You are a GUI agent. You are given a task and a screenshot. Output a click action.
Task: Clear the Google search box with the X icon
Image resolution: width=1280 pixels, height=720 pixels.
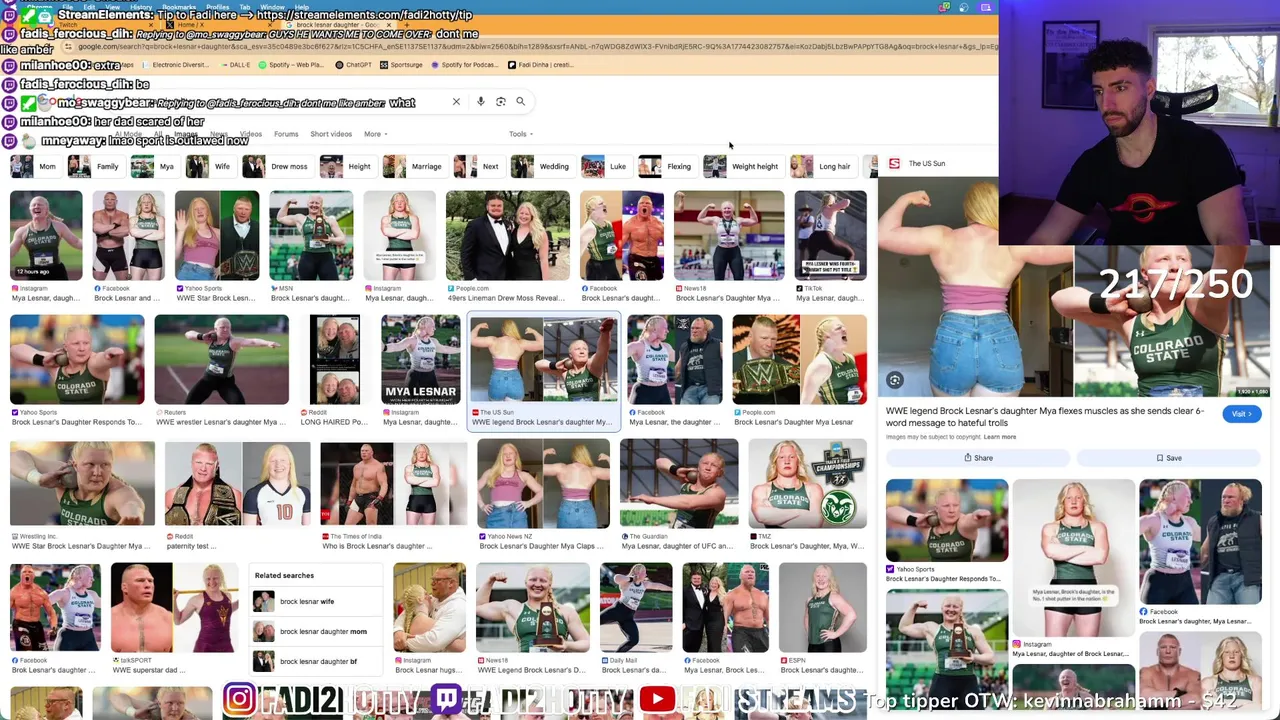click(x=456, y=102)
